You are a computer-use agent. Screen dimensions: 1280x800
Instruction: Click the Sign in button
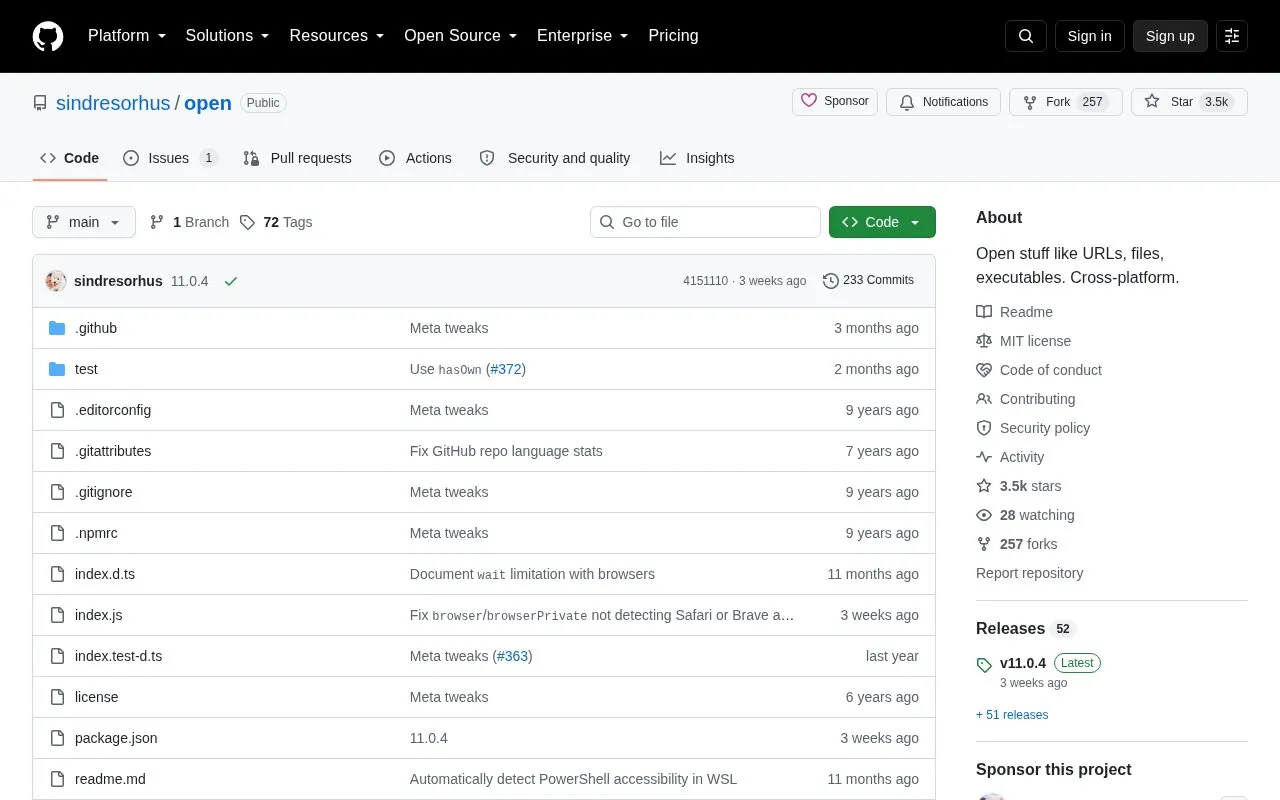pos(1090,36)
